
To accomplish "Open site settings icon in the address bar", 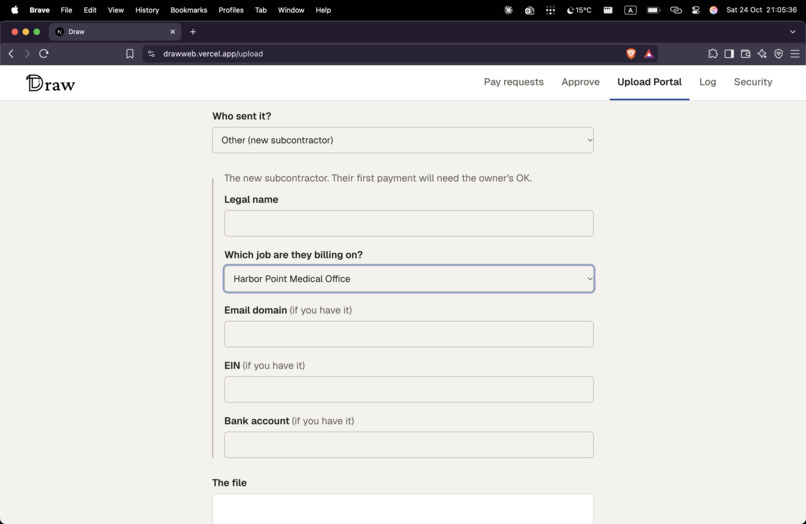I will [151, 53].
